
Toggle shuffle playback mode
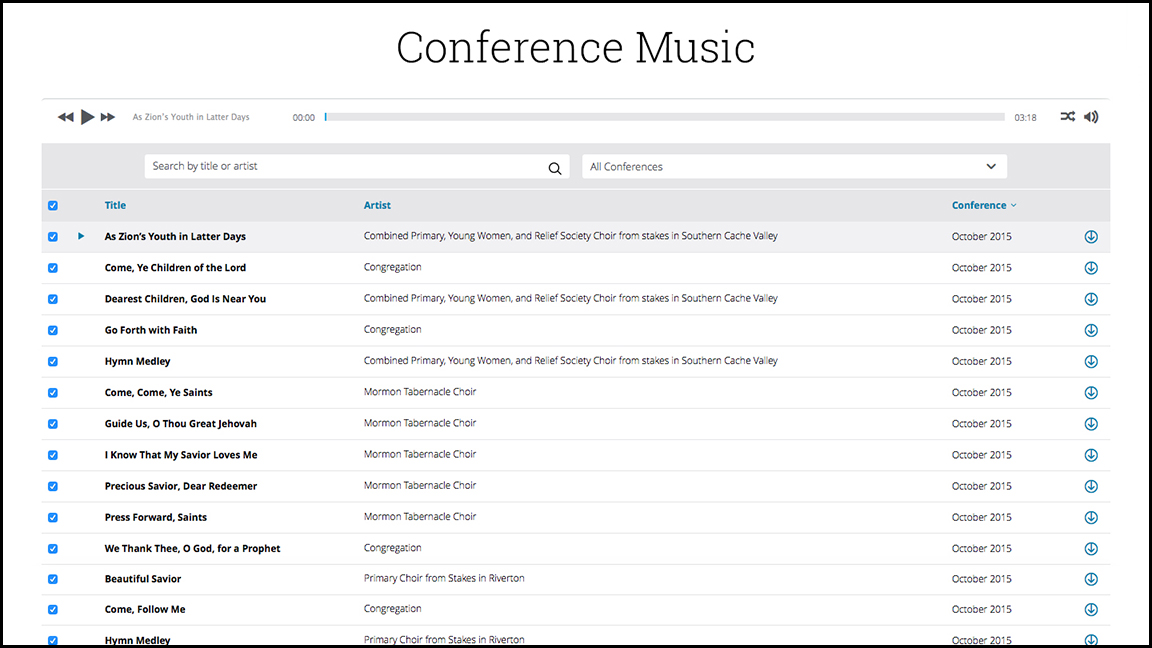[x=1068, y=117]
